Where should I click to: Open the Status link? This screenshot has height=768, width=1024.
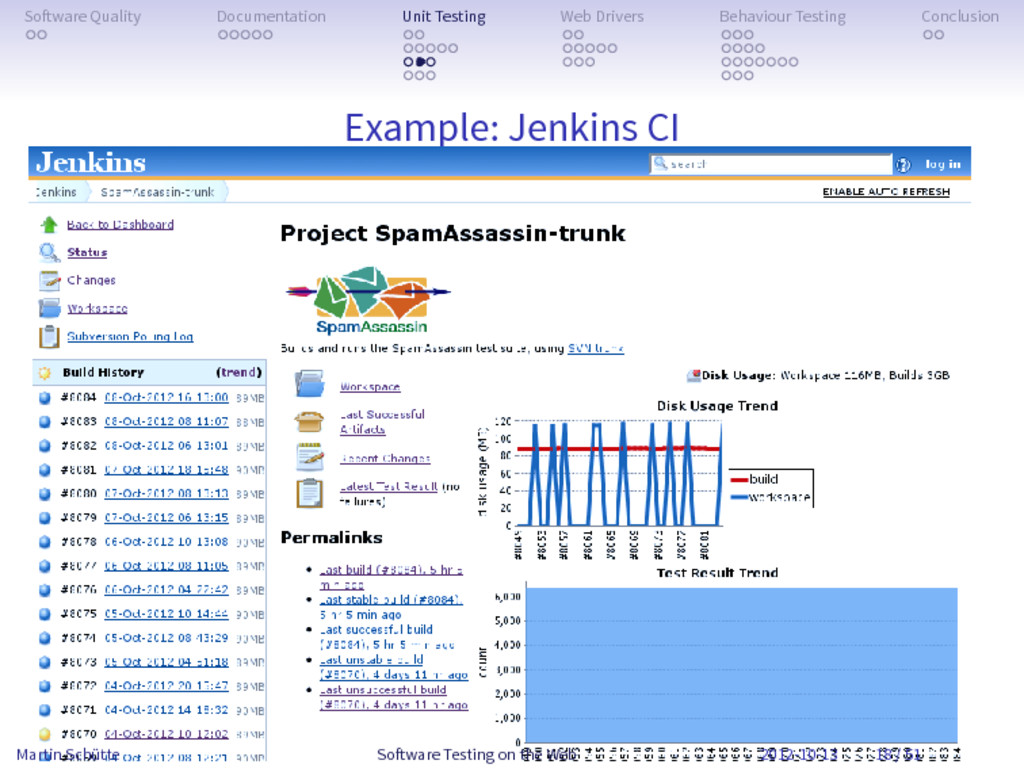point(87,252)
